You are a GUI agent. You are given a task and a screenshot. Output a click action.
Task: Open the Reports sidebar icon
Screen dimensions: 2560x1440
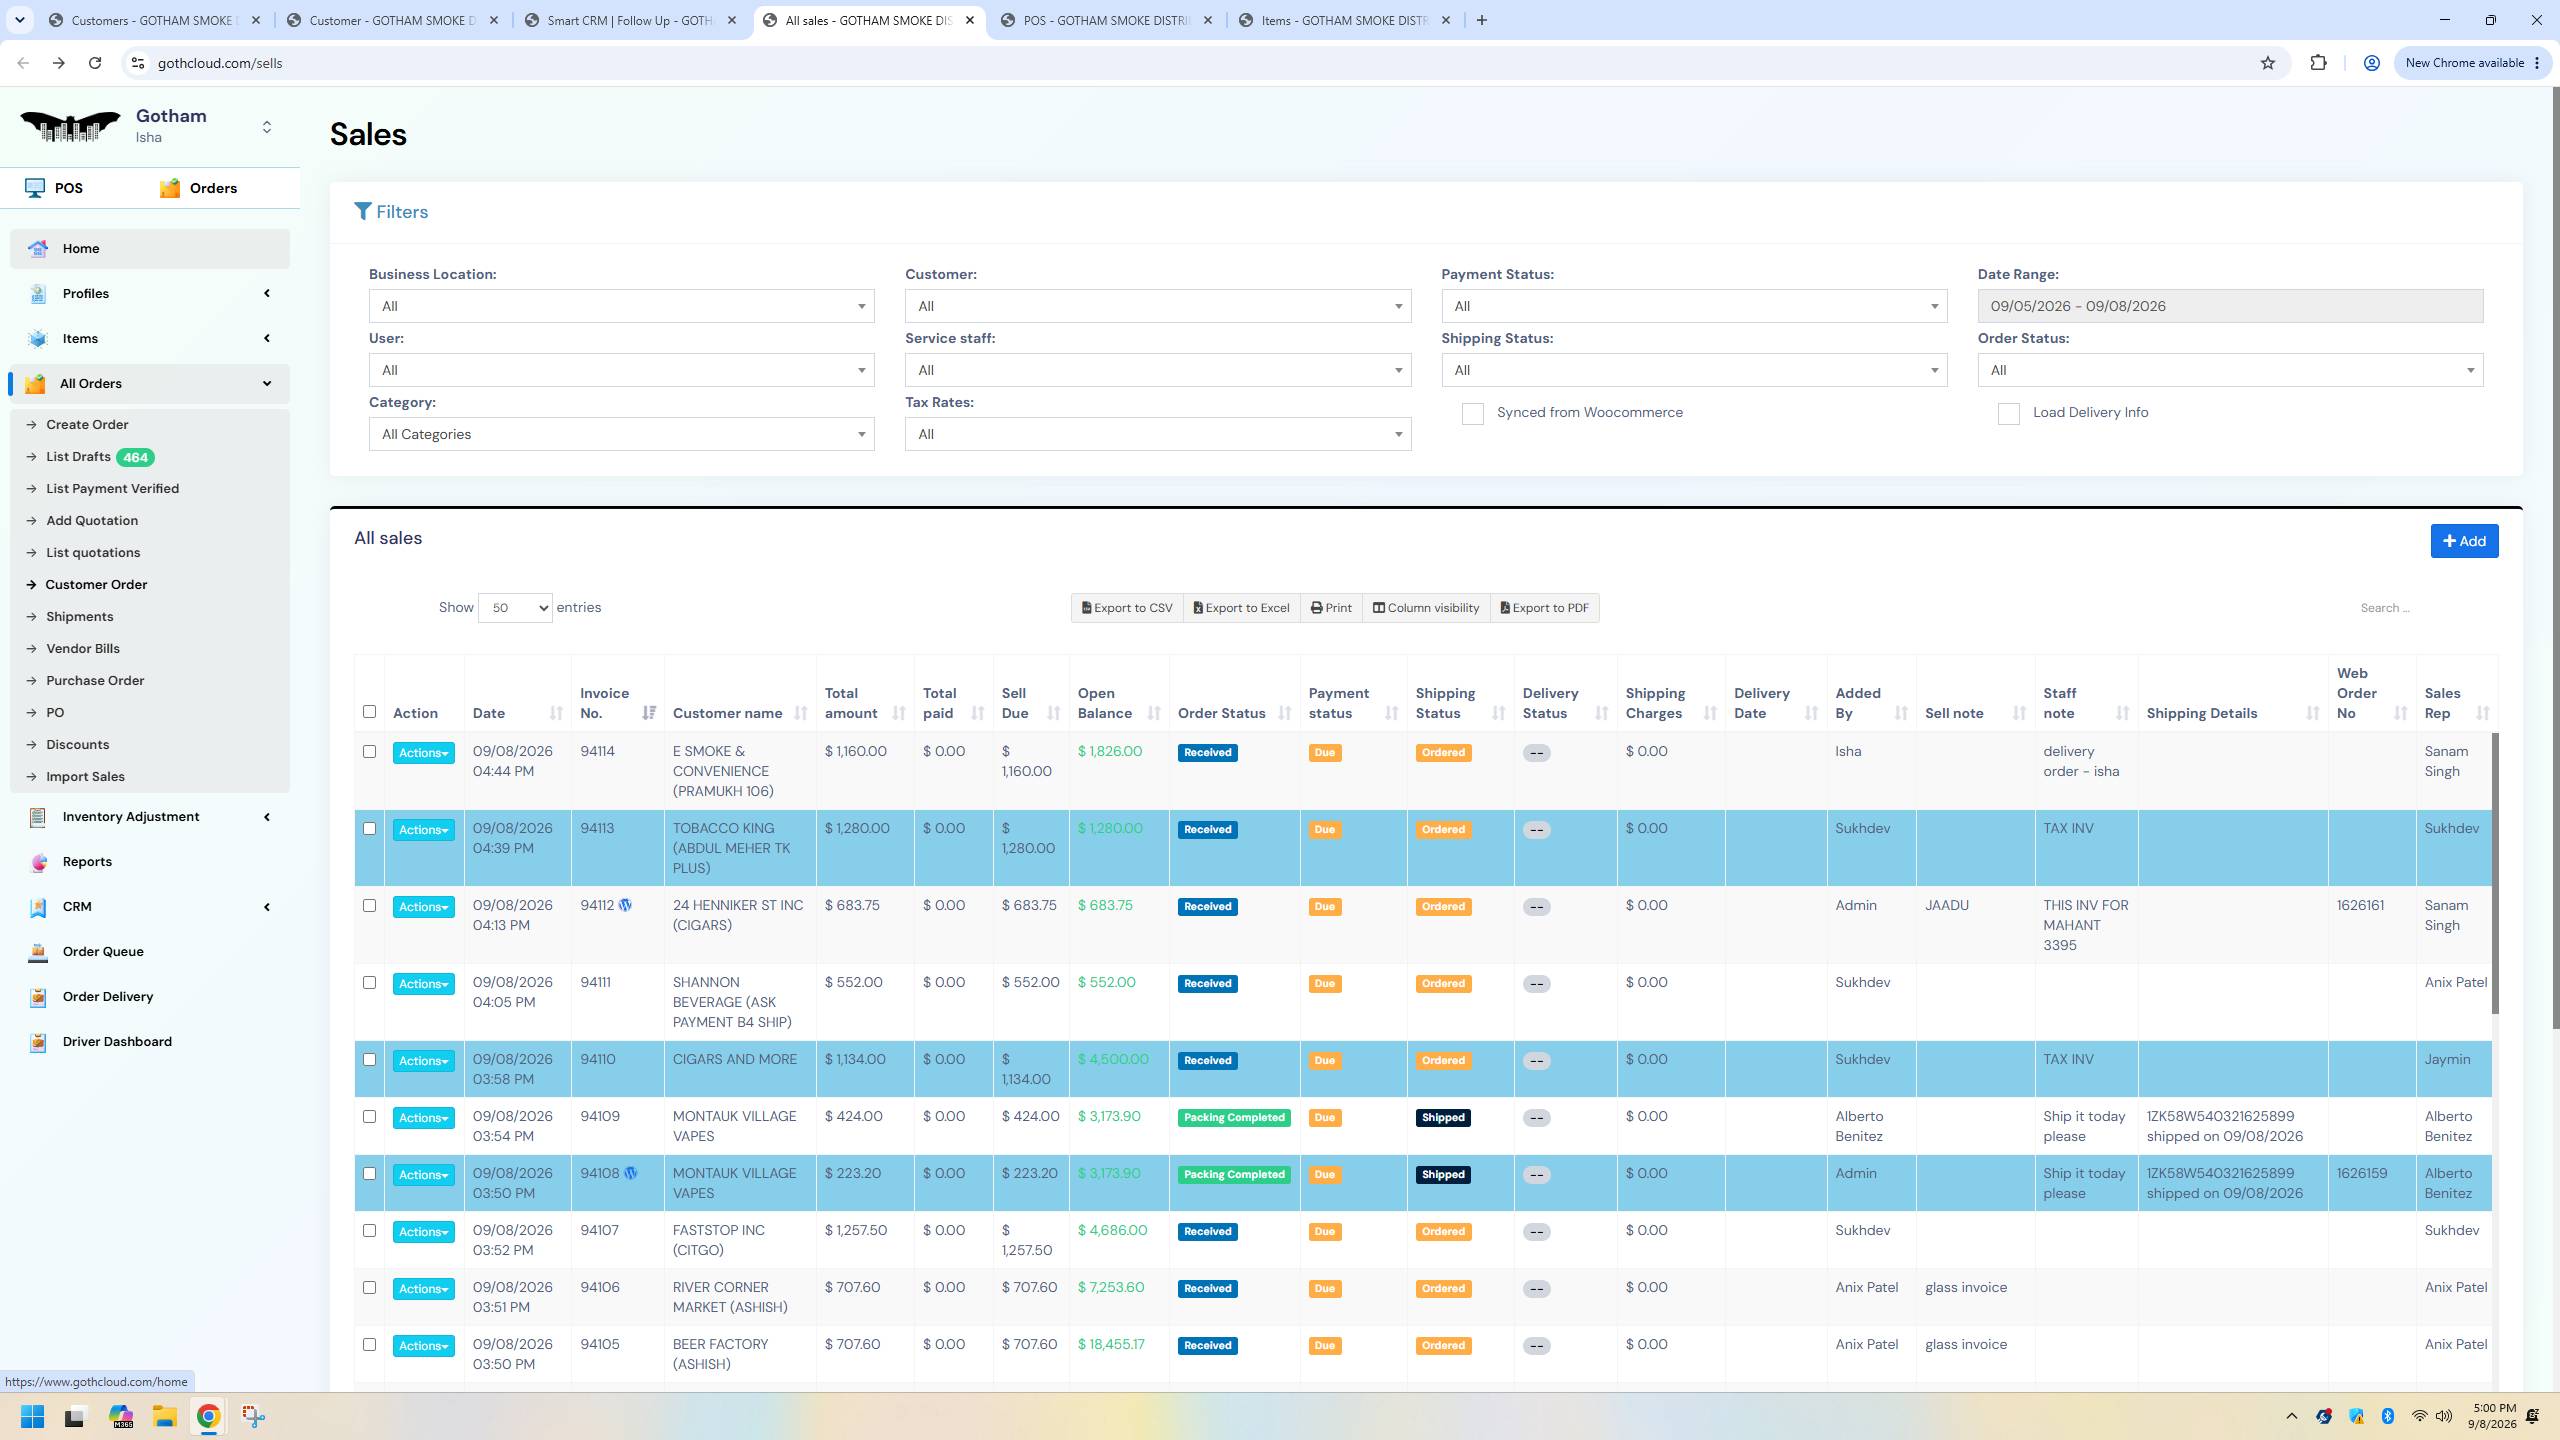38,862
